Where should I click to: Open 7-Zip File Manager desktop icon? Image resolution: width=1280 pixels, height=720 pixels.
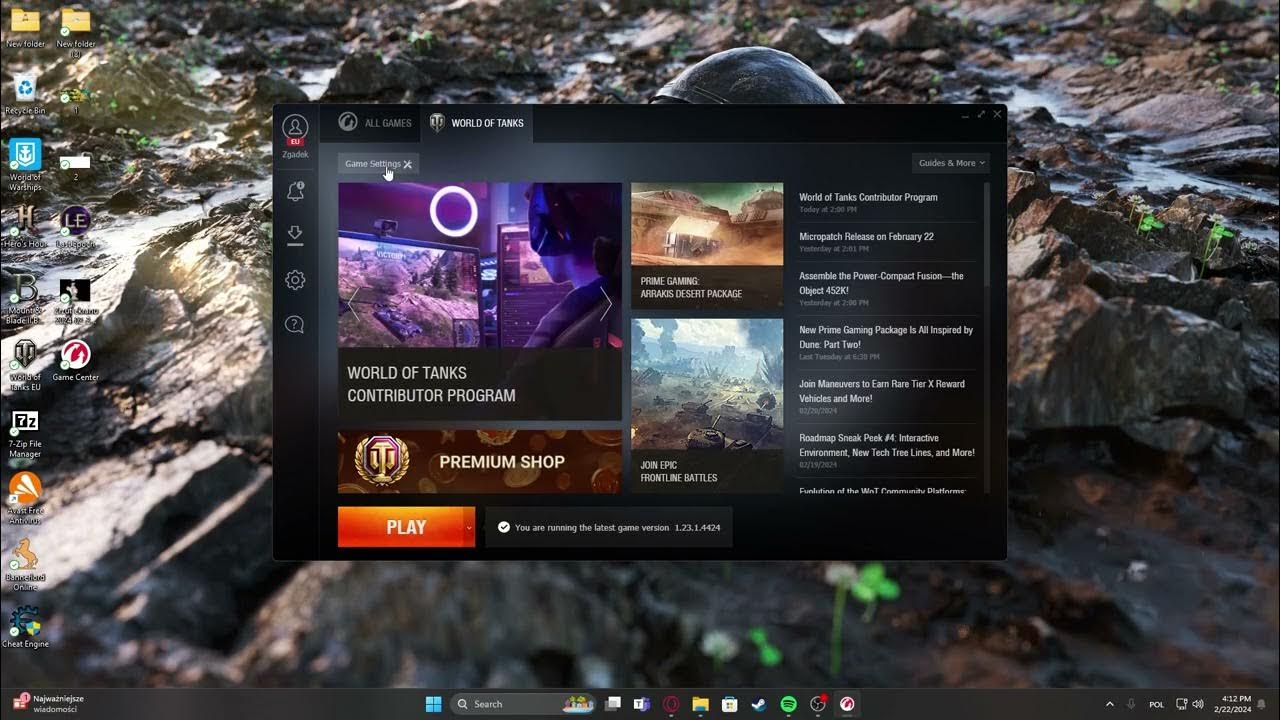click(25, 422)
